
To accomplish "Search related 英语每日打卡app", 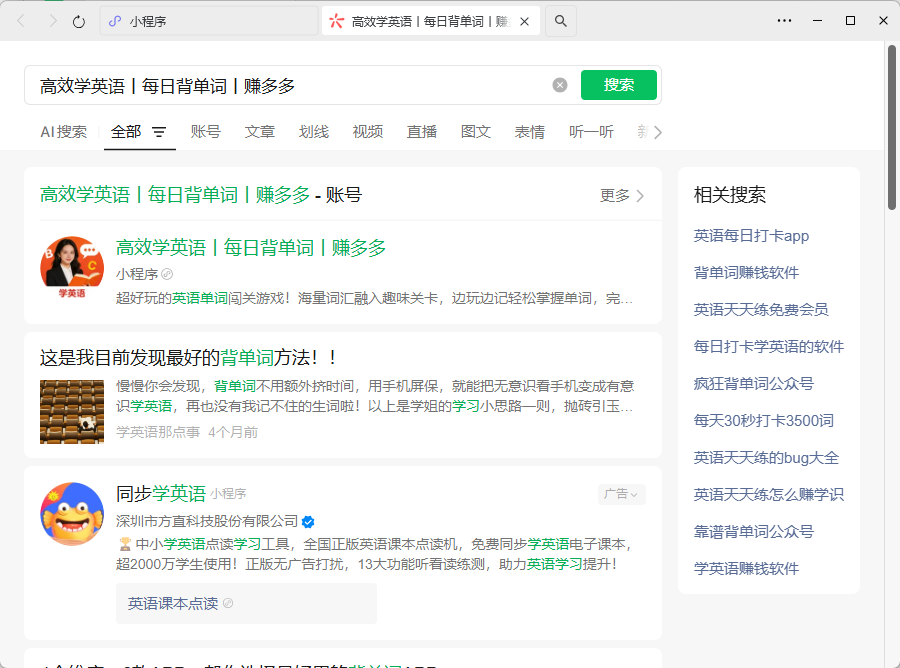I will [x=751, y=236].
